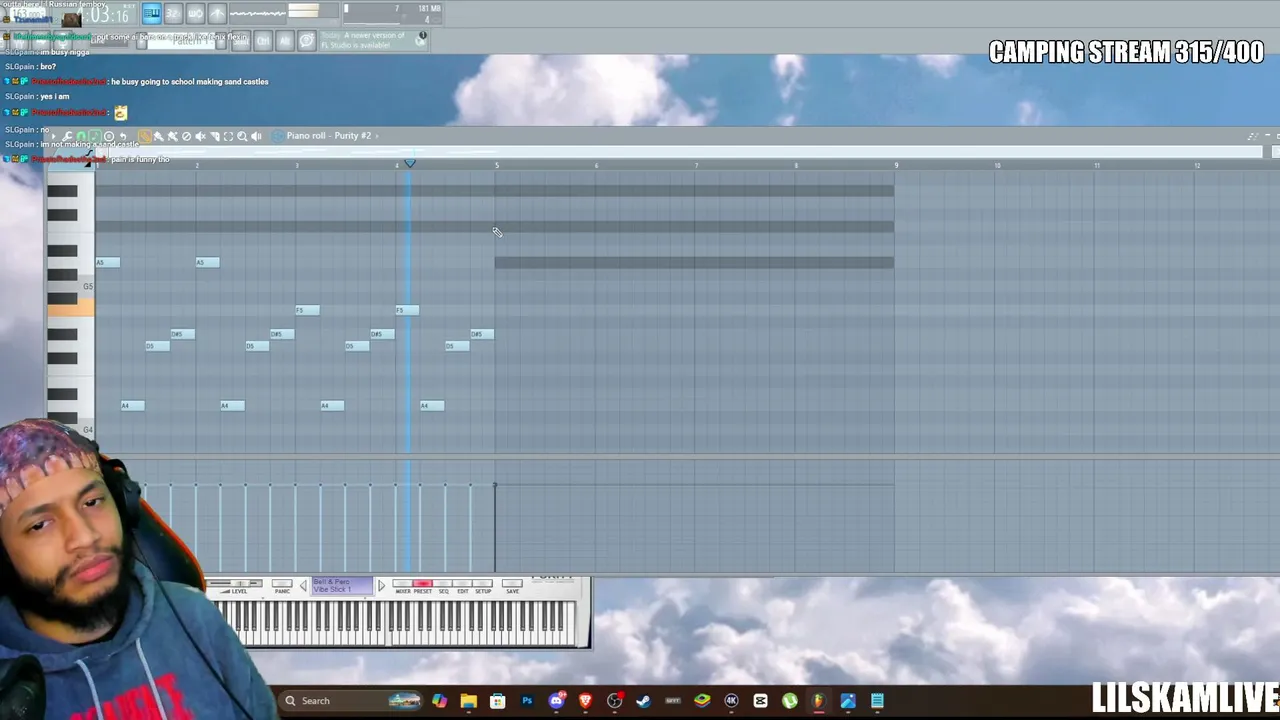
Task: Open CapCut from the taskbar
Action: (x=761, y=701)
